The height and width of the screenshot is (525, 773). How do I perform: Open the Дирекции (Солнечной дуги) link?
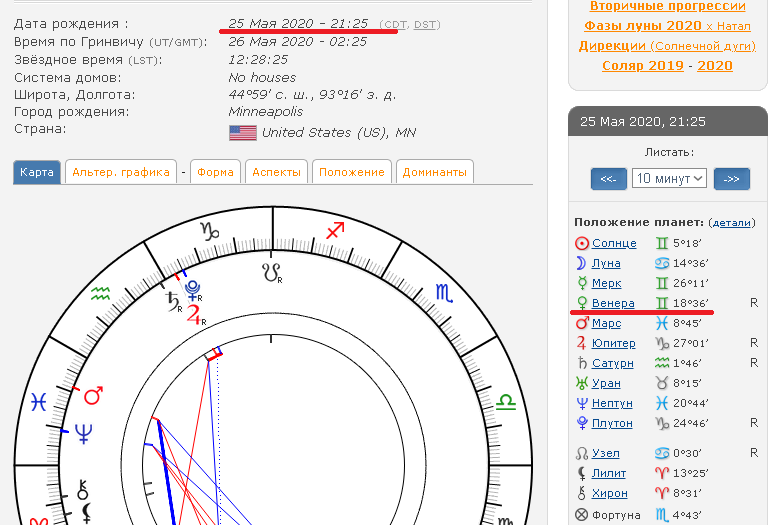click(667, 46)
